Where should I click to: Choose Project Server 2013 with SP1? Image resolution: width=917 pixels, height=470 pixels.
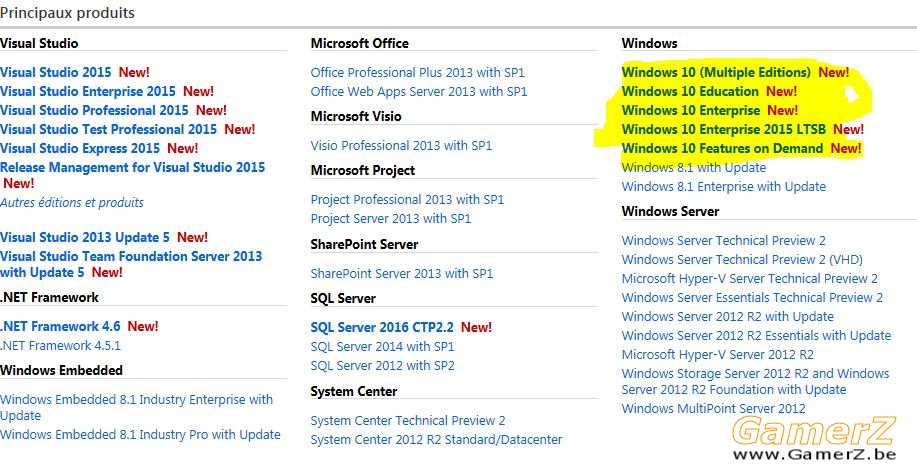[x=391, y=219]
